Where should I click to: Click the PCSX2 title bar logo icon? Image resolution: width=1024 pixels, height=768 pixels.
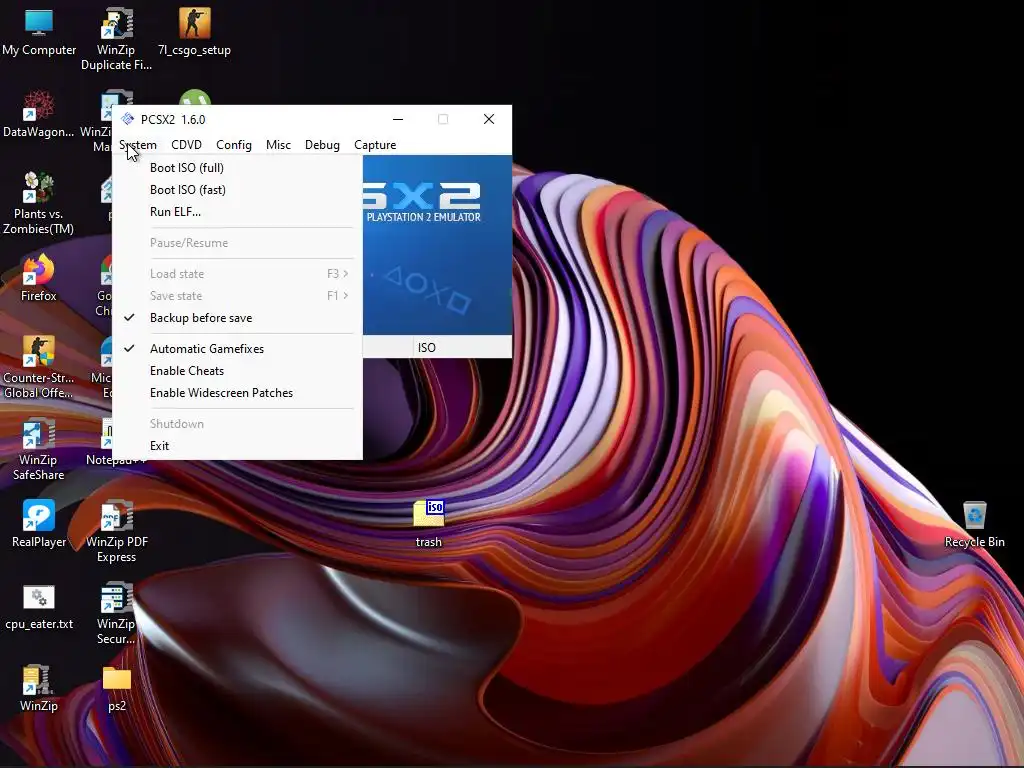point(127,119)
